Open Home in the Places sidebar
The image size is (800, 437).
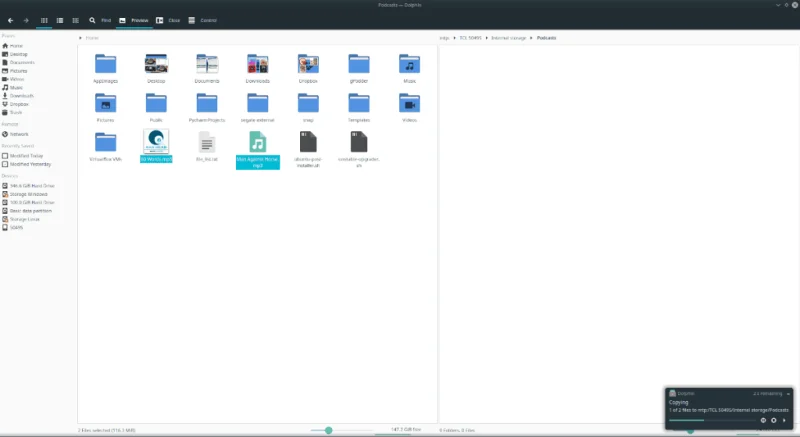13,46
